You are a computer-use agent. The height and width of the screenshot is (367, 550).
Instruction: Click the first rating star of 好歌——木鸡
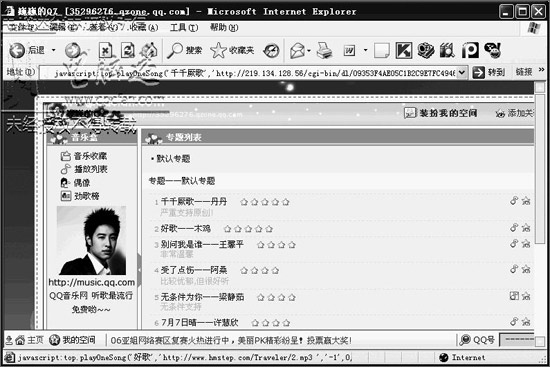[228, 229]
